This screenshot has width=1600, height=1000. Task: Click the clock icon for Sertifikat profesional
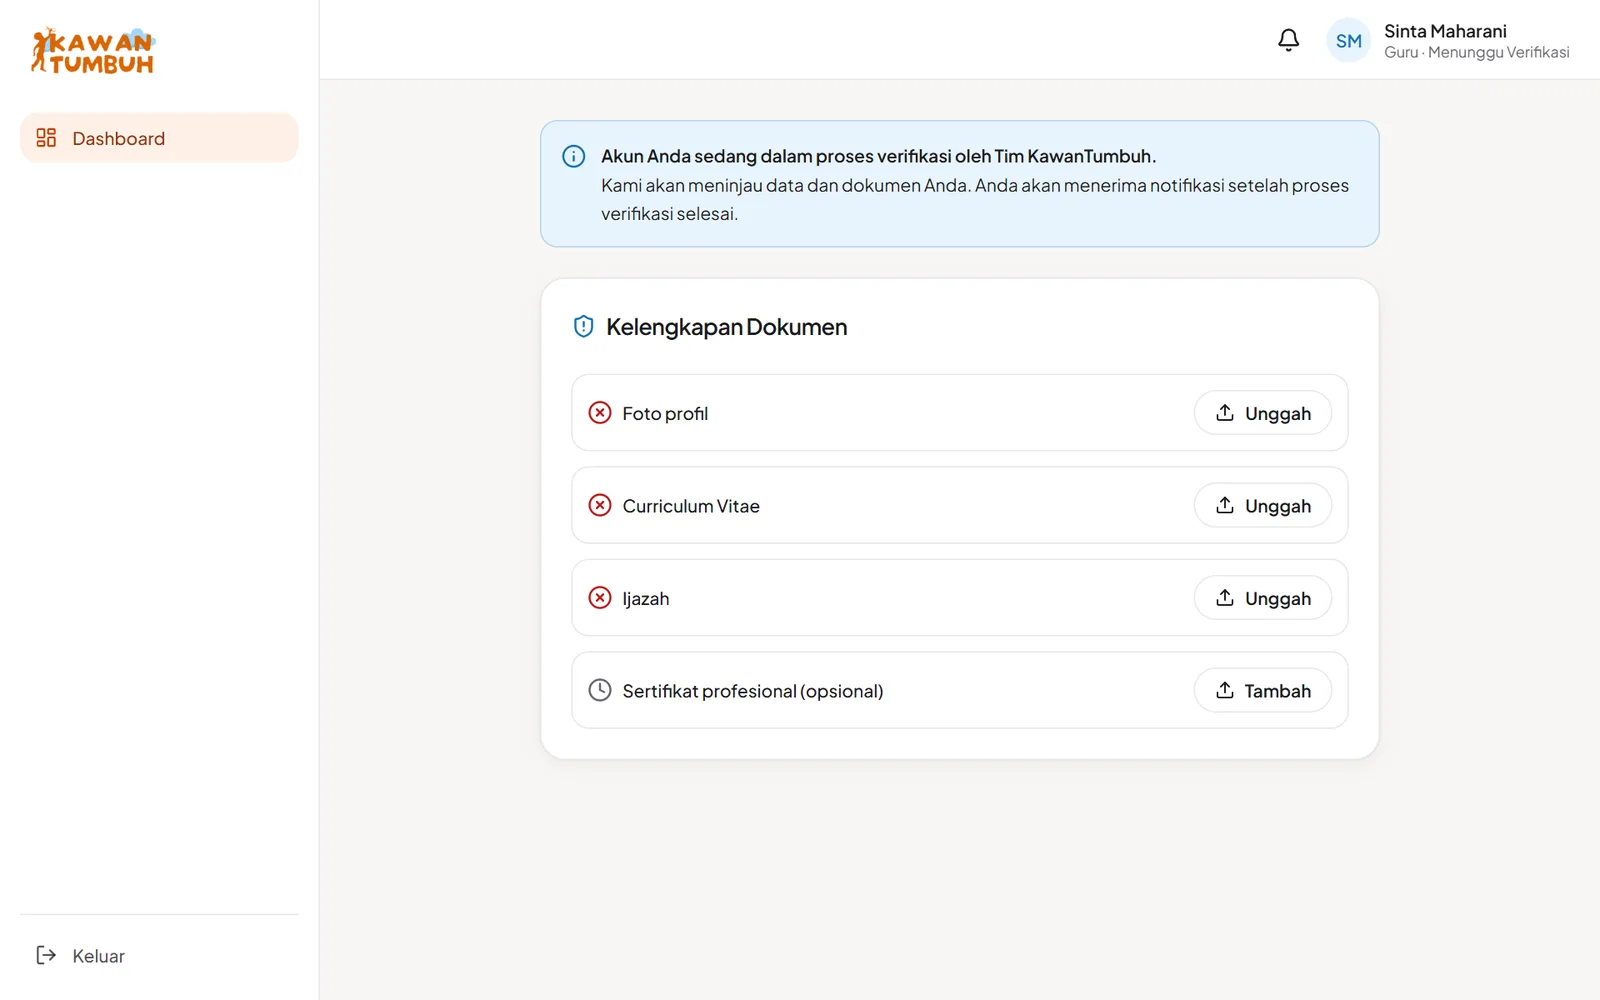[600, 690]
